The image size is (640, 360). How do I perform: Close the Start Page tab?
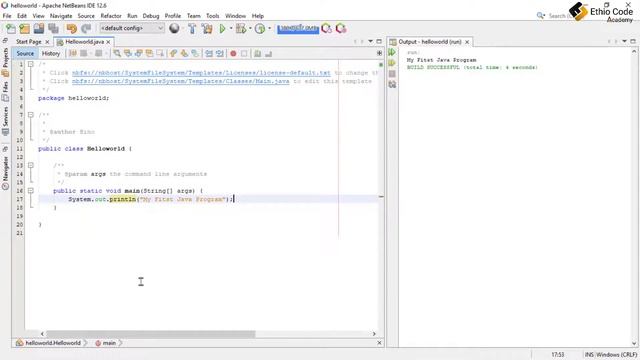click(47, 42)
